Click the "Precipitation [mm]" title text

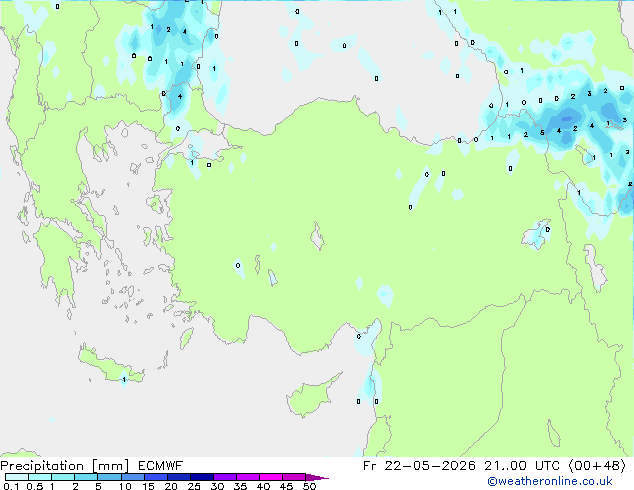pyautogui.click(x=65, y=466)
